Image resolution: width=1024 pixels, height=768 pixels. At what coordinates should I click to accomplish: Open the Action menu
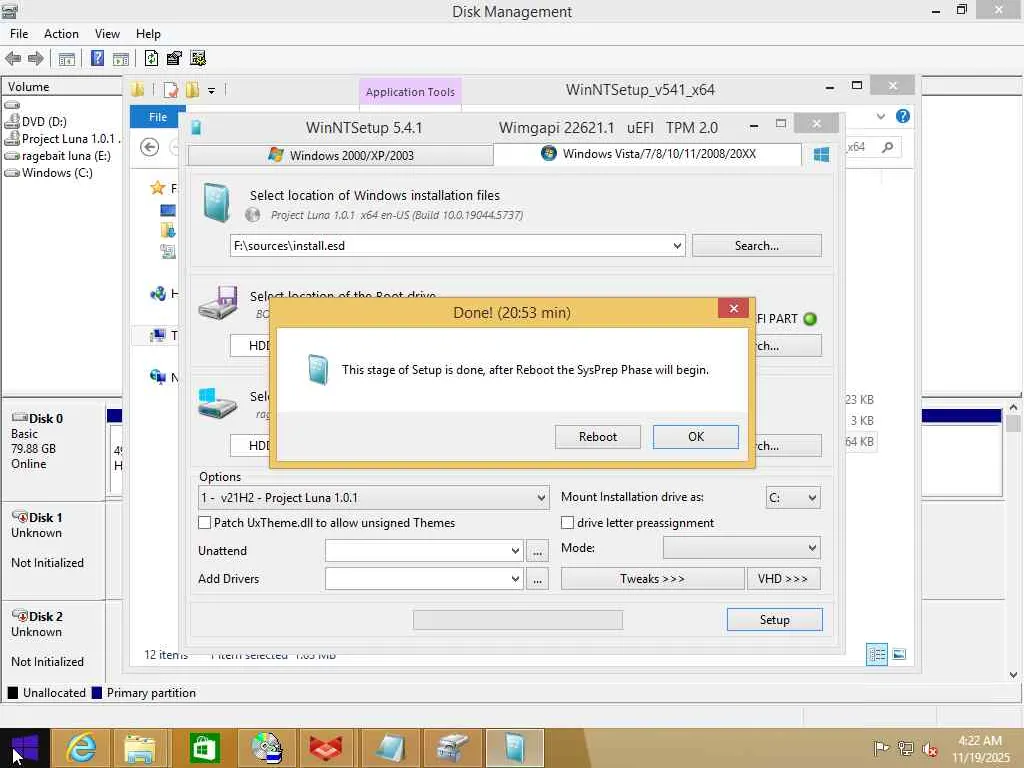coord(61,34)
